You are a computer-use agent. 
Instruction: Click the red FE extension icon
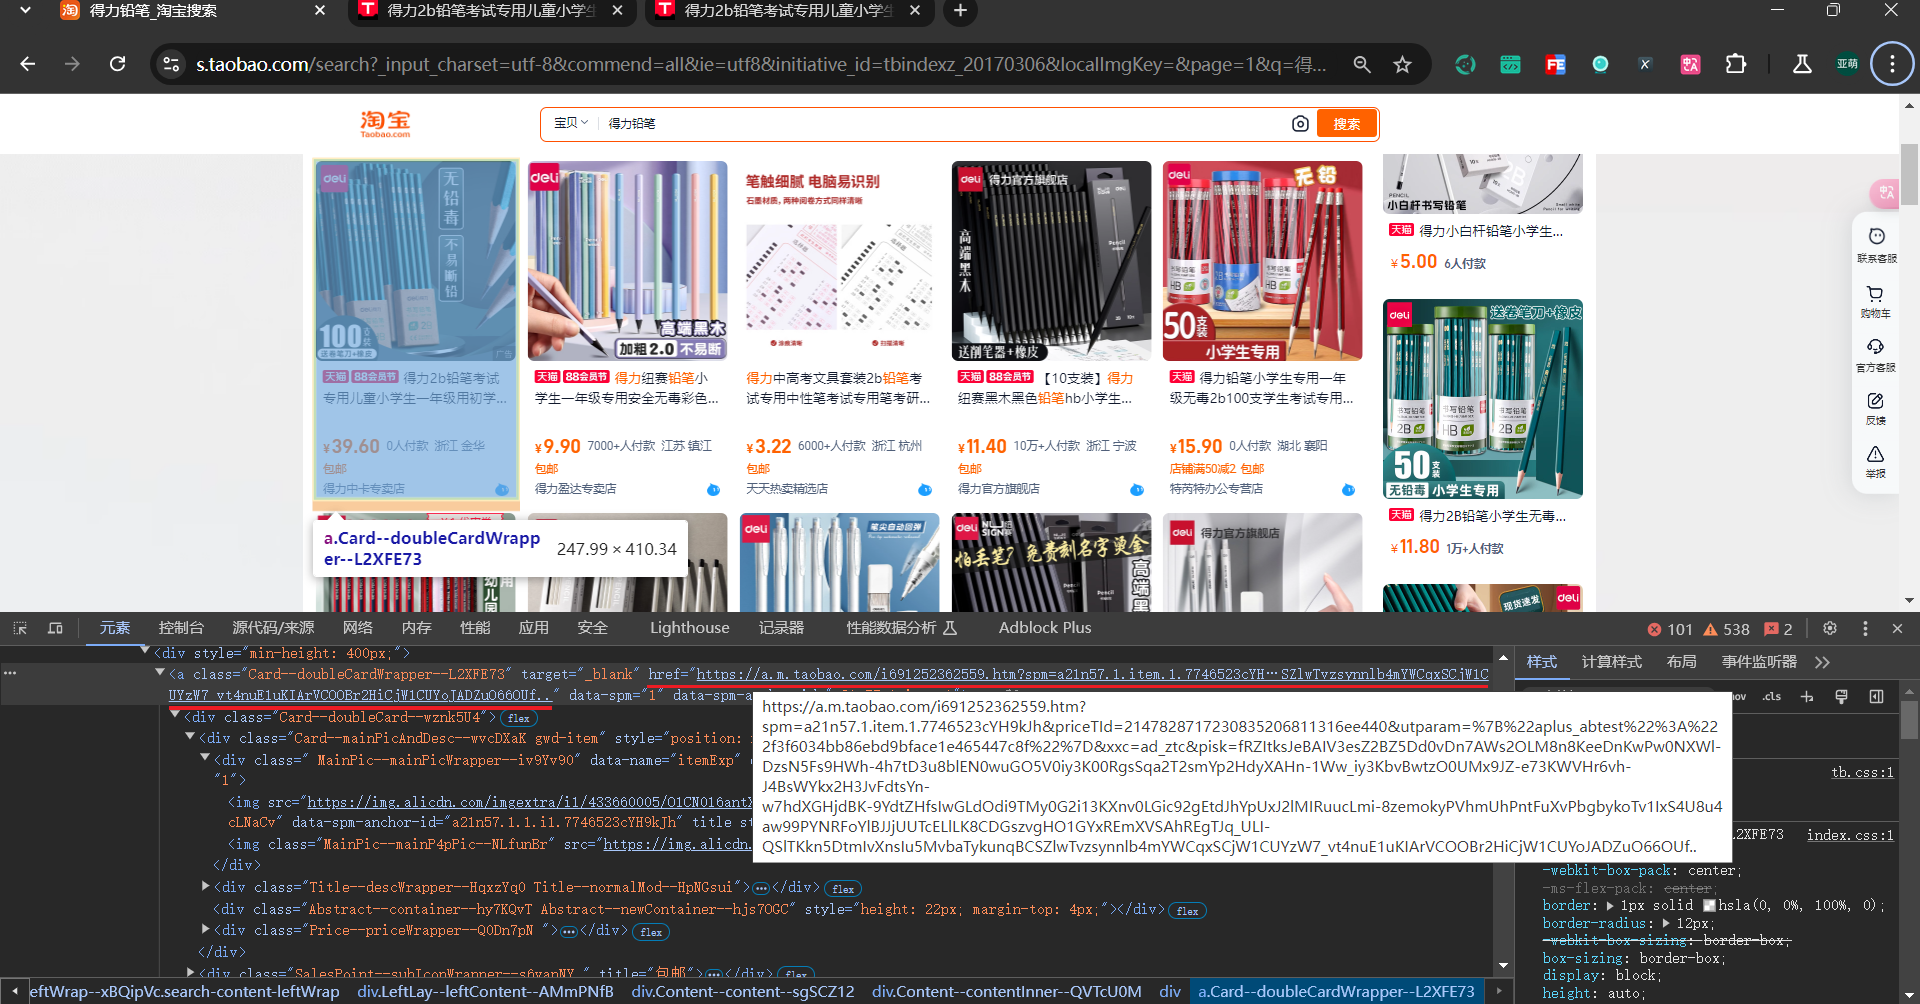click(x=1555, y=64)
